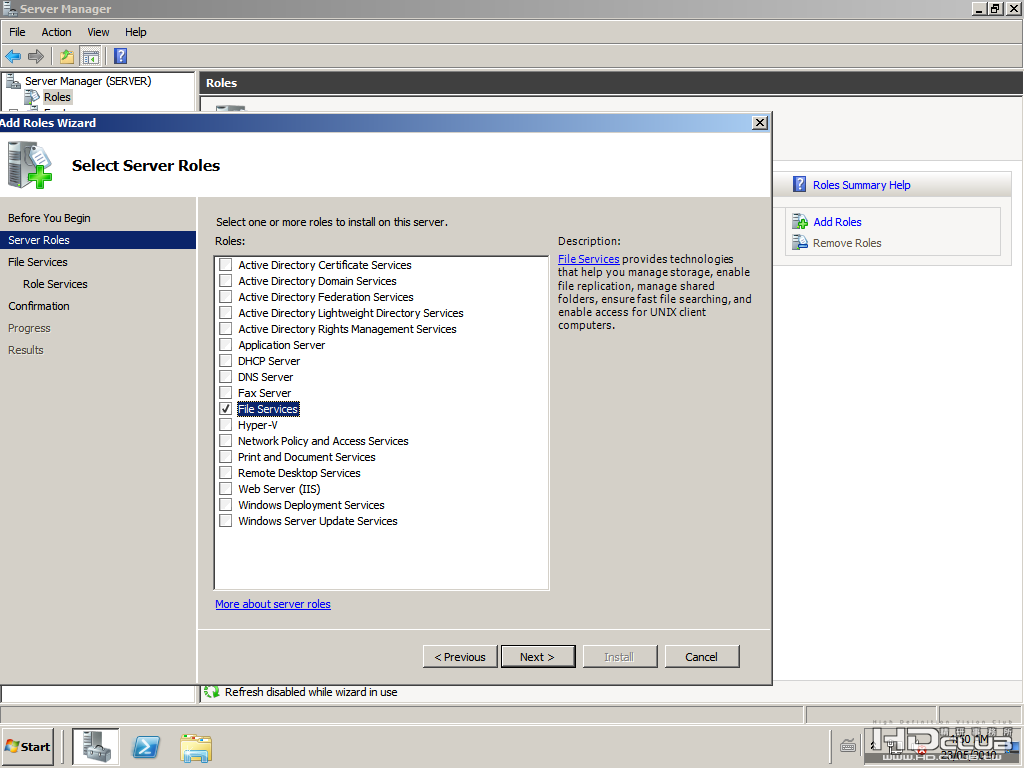Check the Hyper-V role
1024x768 pixels.
point(225,424)
